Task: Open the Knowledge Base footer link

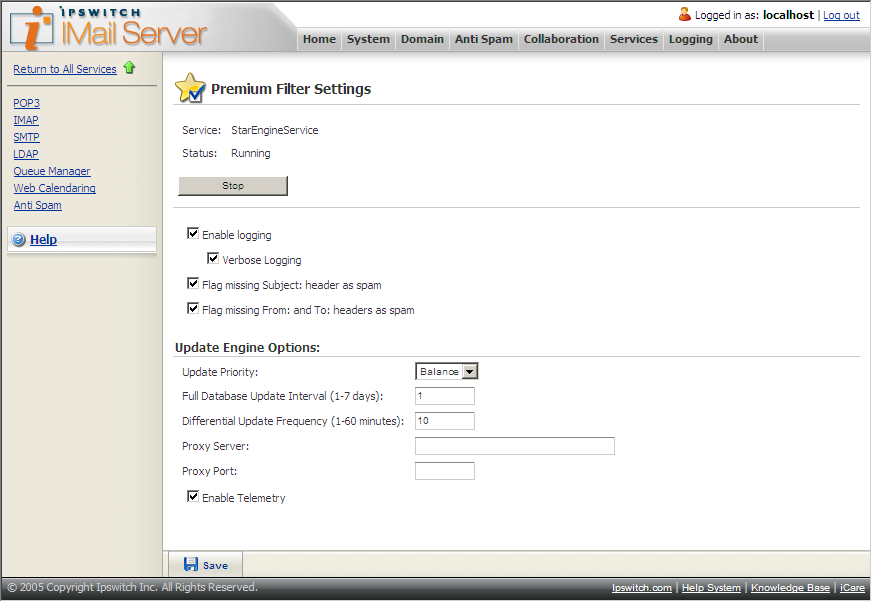Action: point(790,588)
